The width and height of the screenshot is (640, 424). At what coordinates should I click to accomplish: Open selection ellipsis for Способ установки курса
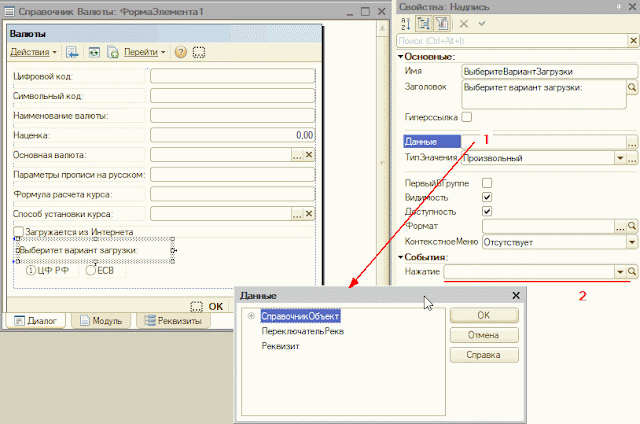click(x=297, y=214)
